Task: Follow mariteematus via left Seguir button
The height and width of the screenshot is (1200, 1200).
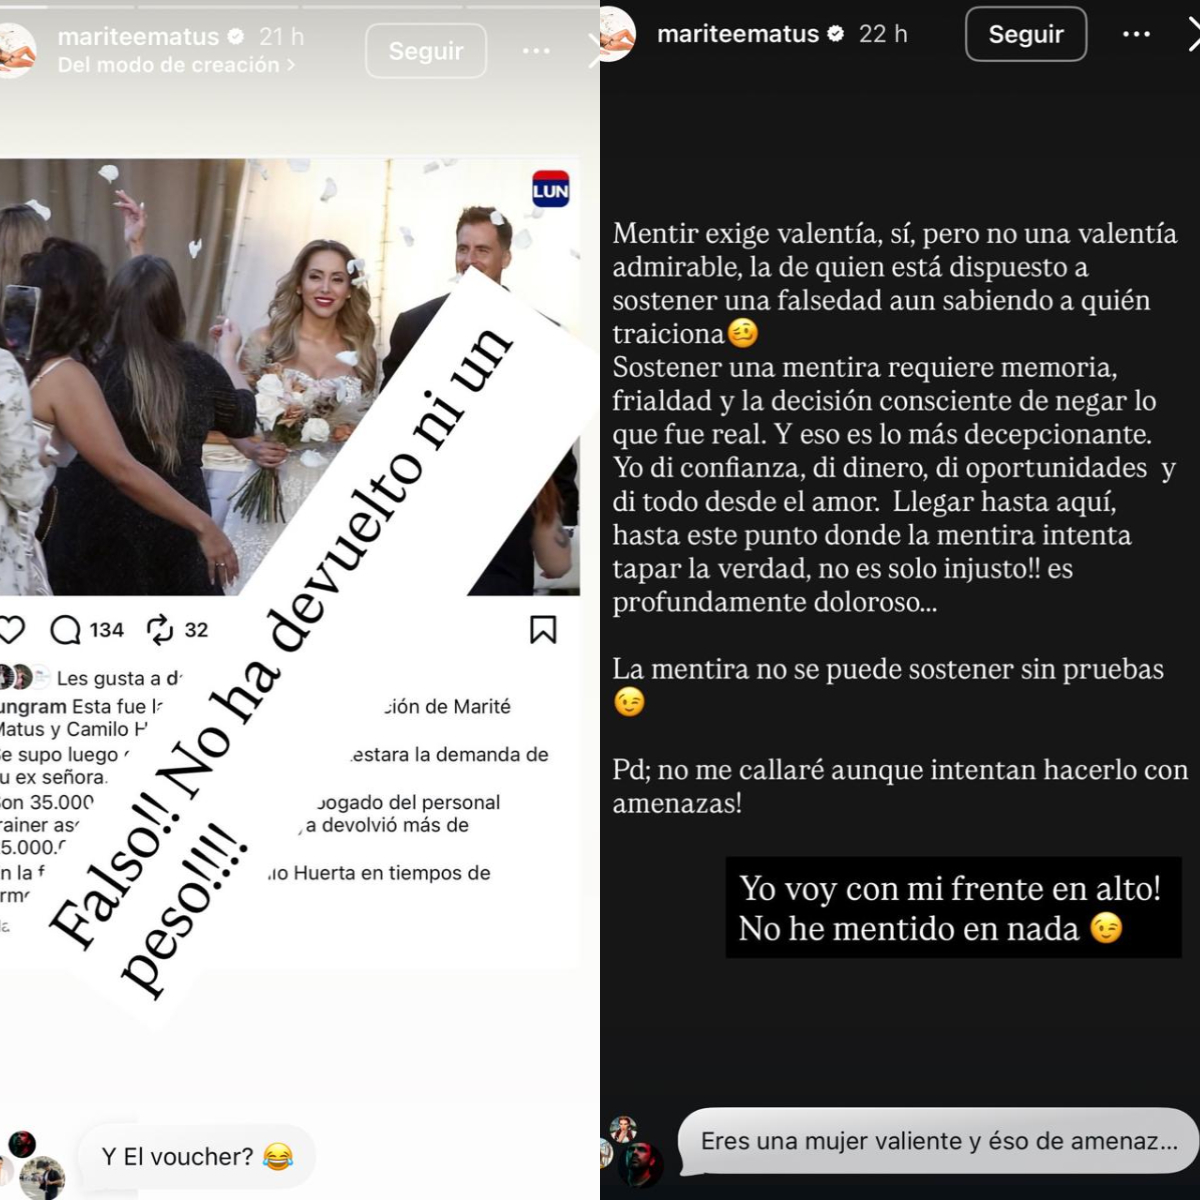Action: [426, 51]
